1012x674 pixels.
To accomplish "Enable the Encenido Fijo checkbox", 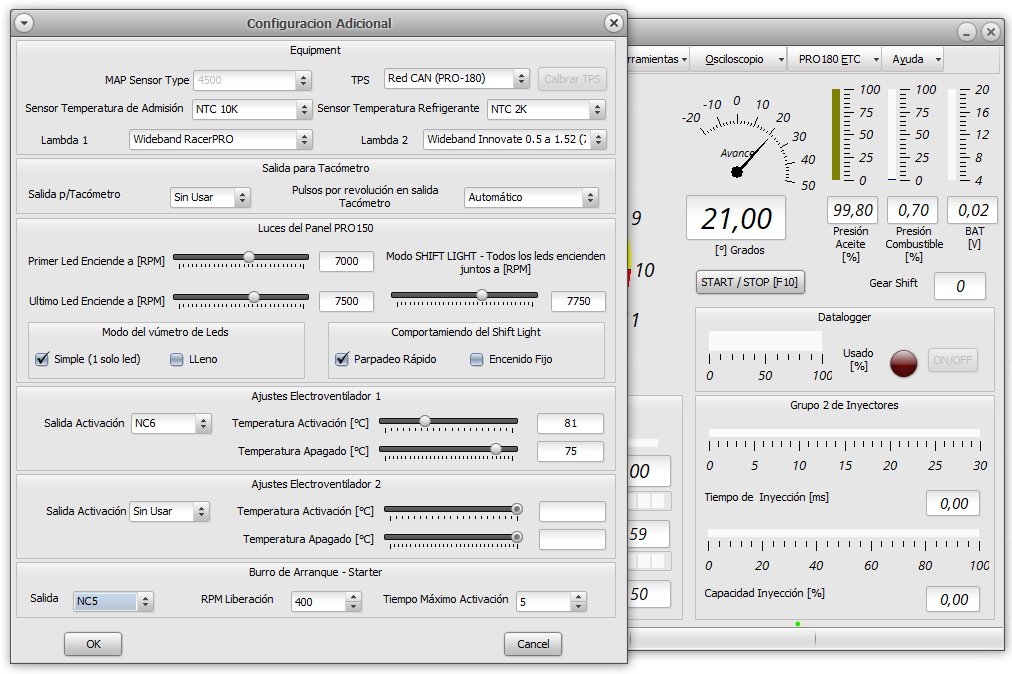I will point(476,360).
